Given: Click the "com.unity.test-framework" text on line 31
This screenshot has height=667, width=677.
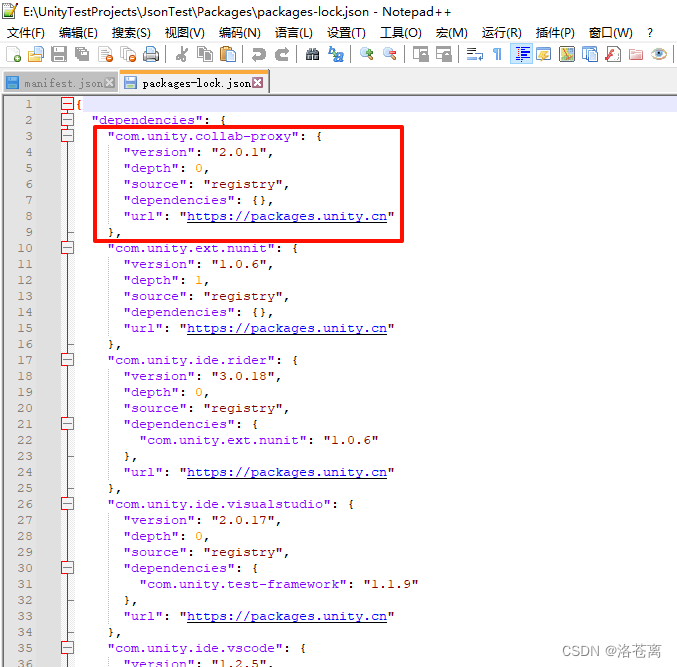Looking at the screenshot, I should point(243,584).
